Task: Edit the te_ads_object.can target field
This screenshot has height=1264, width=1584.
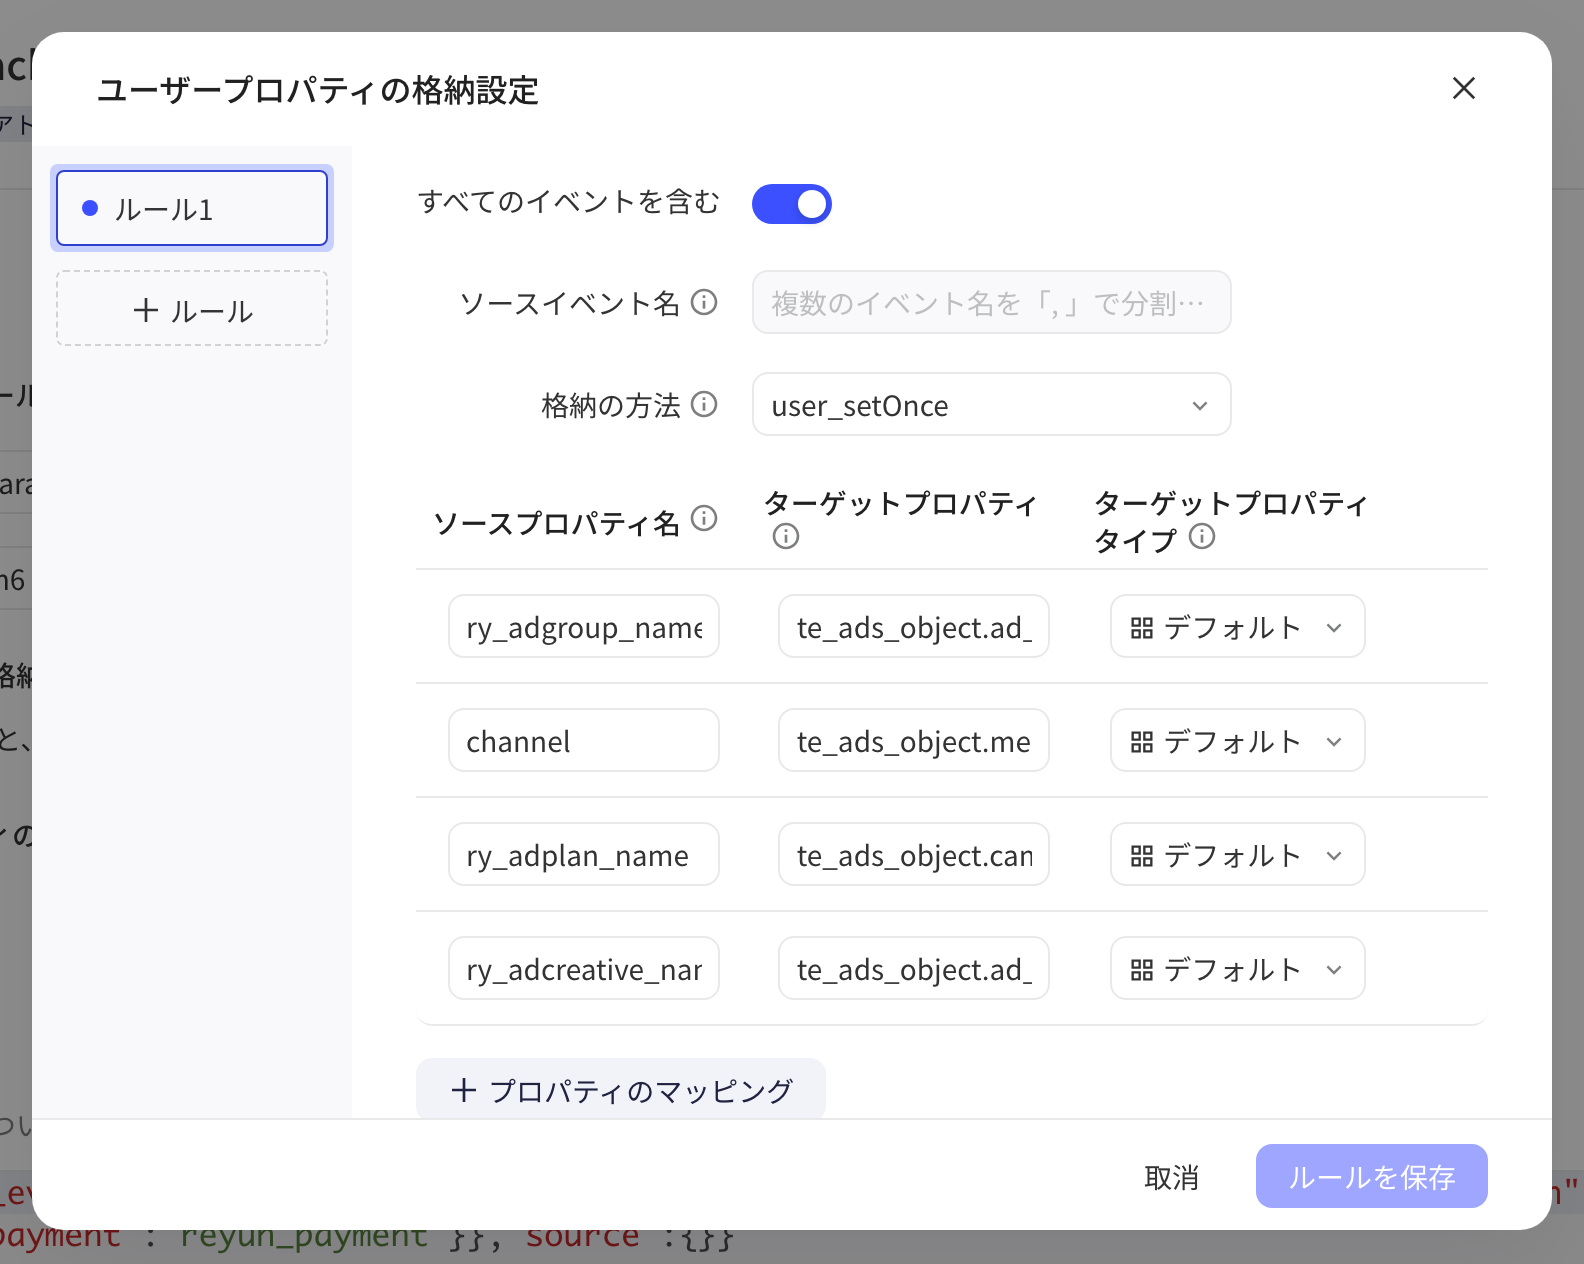Action: tap(914, 855)
